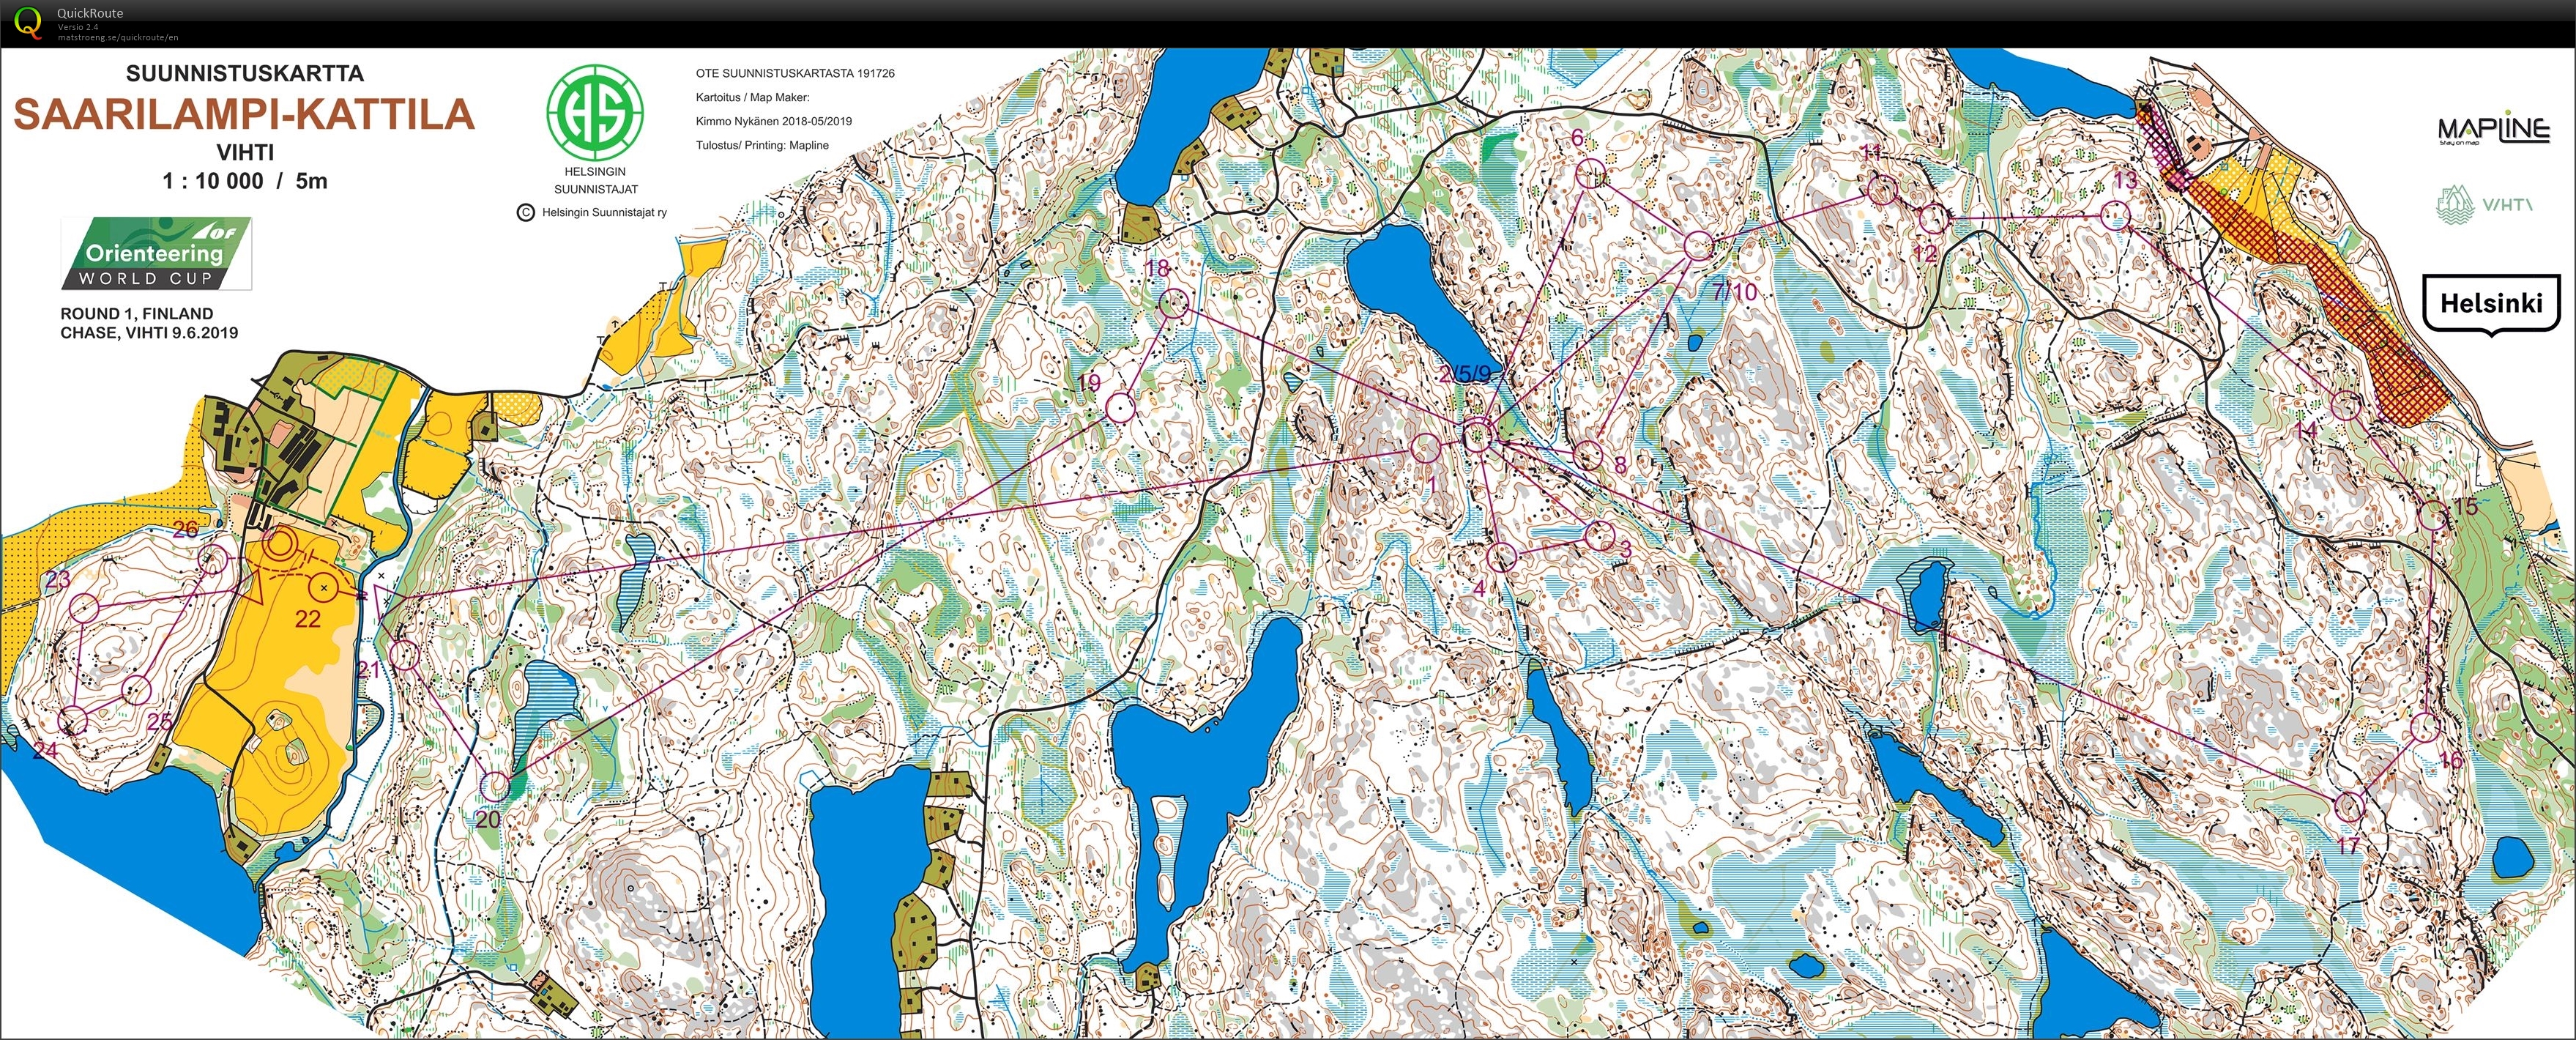Image resolution: width=2576 pixels, height=1040 pixels.
Task: Click control circle 12
Action: click(x=1933, y=218)
